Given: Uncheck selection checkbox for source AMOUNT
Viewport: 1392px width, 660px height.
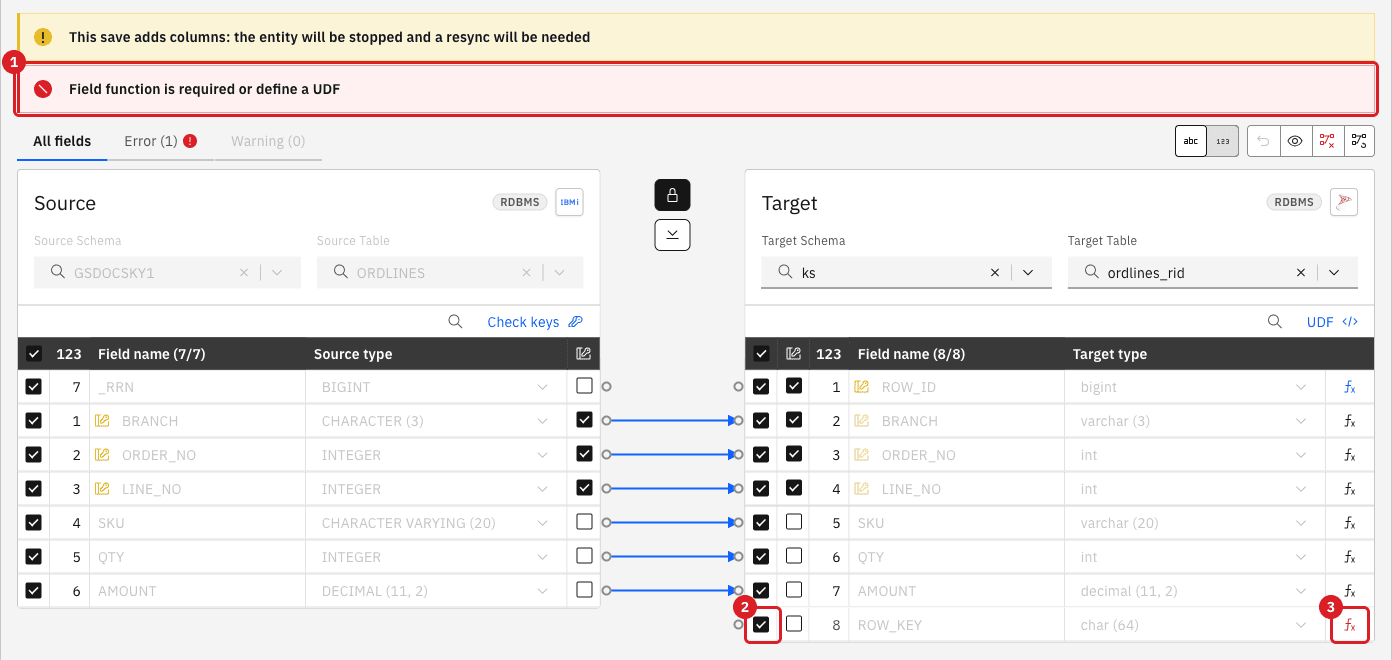Looking at the screenshot, I should coord(34,590).
